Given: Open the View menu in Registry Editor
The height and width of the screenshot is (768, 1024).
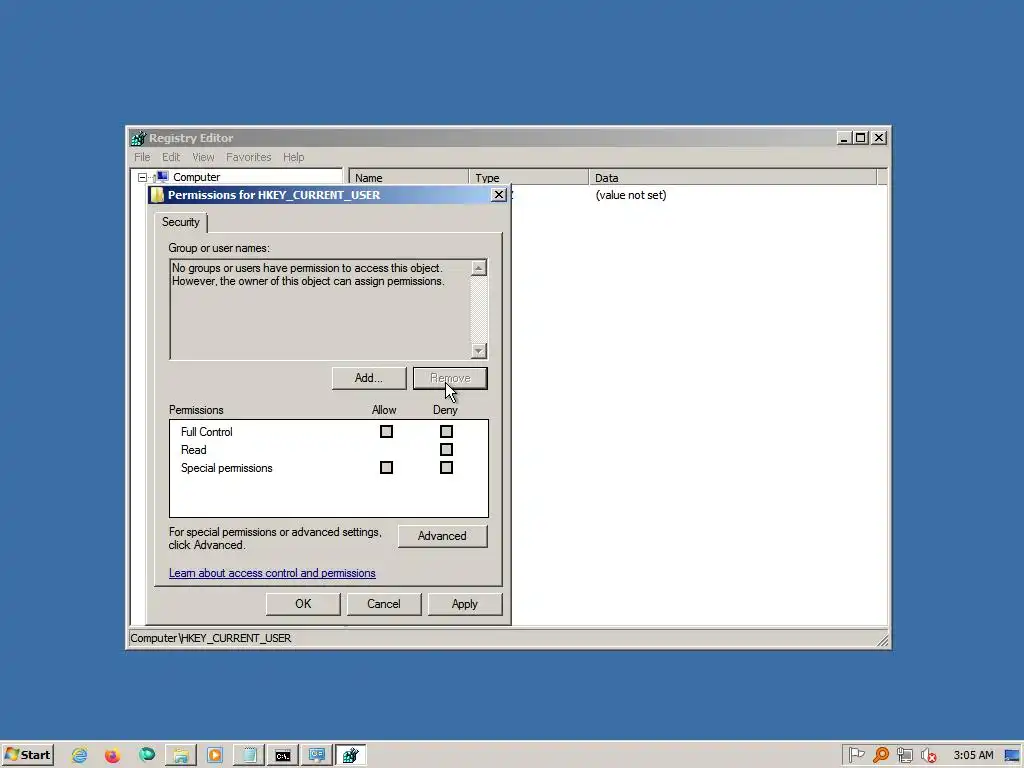Looking at the screenshot, I should 203,157.
